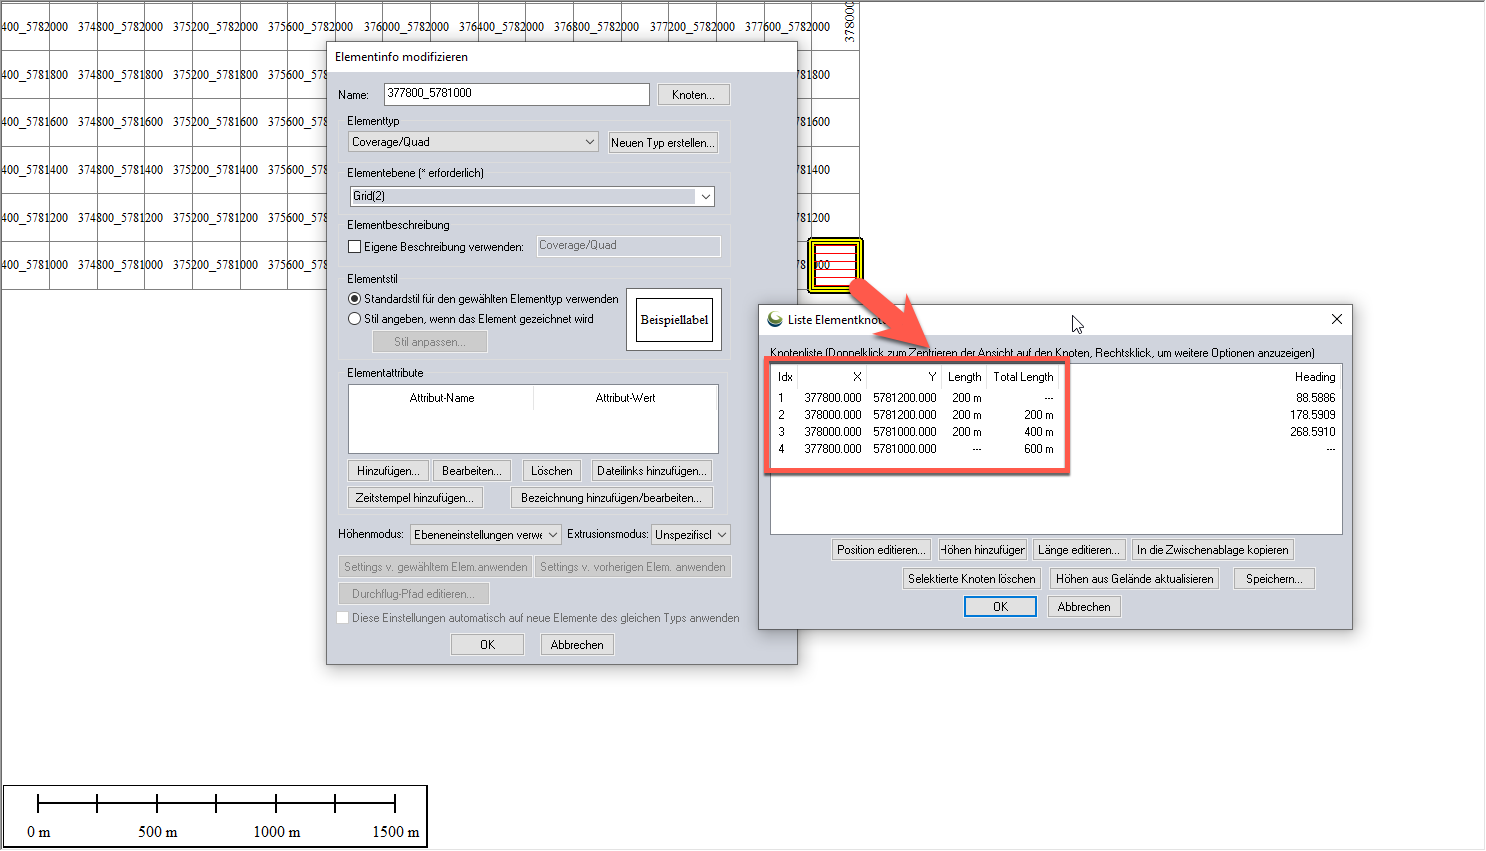Click the Attribut-Wert column header

click(x=626, y=398)
